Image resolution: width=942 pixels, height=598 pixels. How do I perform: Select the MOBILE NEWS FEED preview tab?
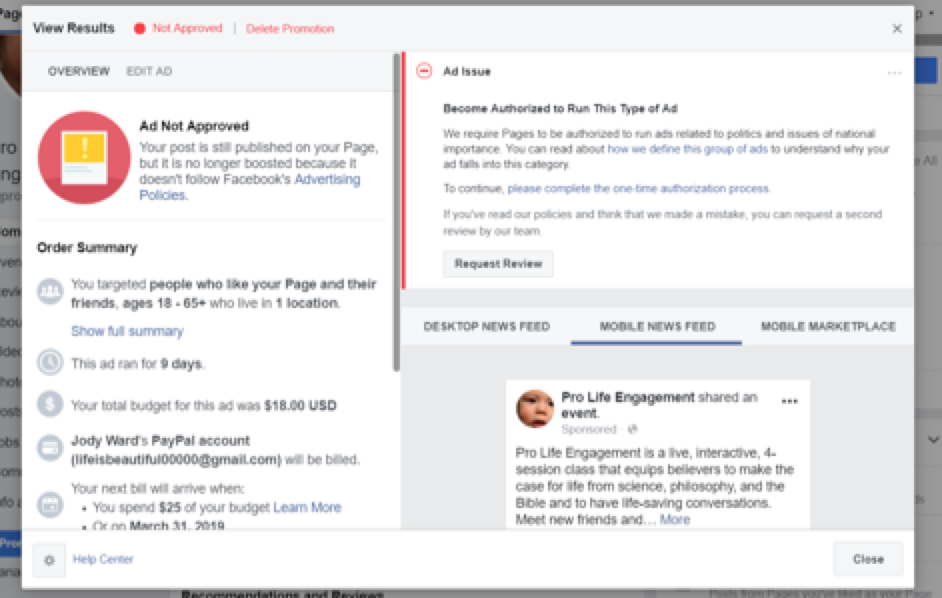coord(657,326)
